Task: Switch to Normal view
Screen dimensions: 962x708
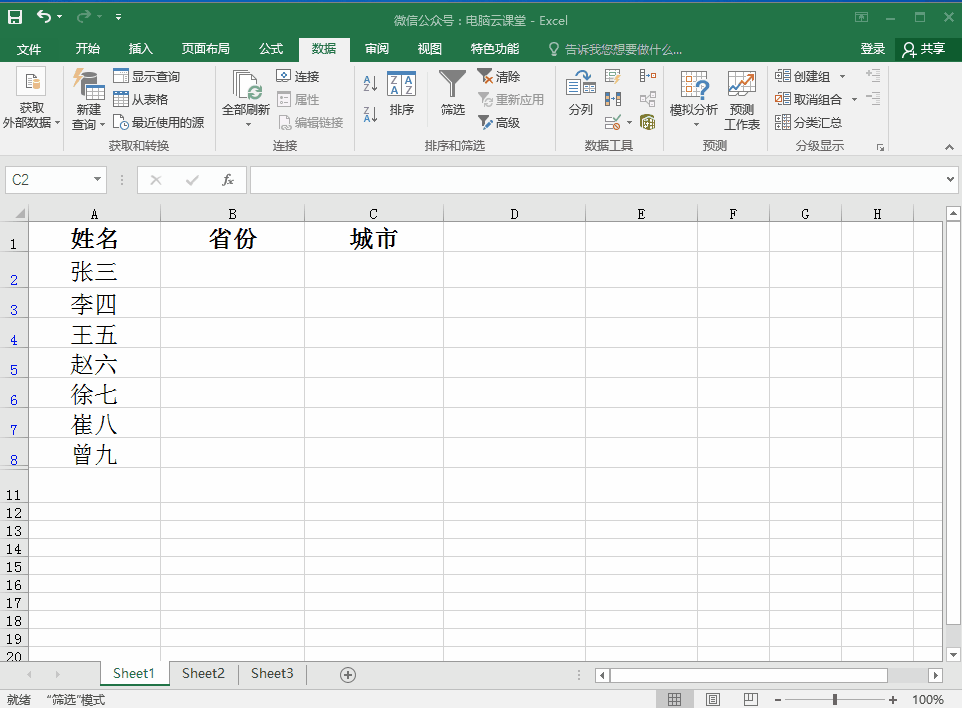Action: [x=674, y=699]
